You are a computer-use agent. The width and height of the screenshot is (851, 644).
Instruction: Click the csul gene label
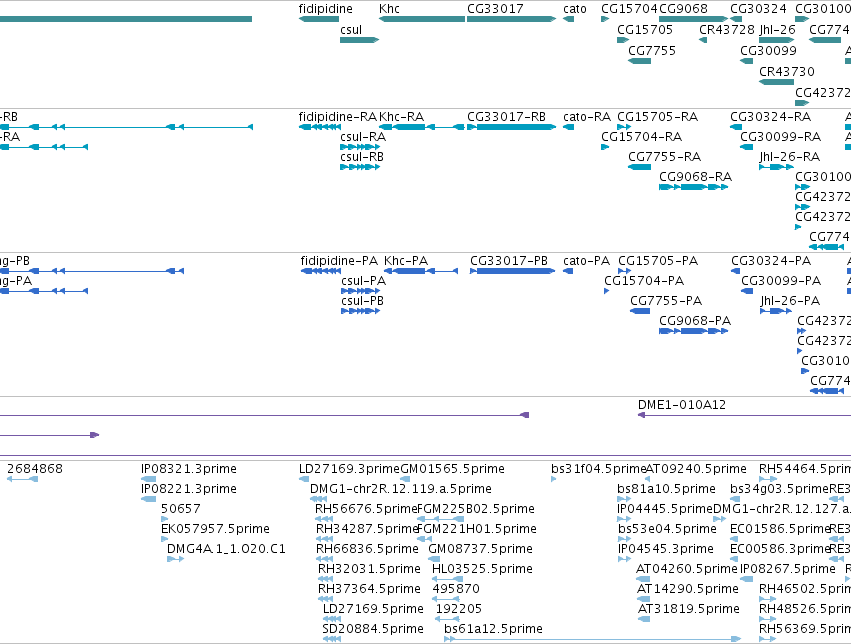coord(351,29)
